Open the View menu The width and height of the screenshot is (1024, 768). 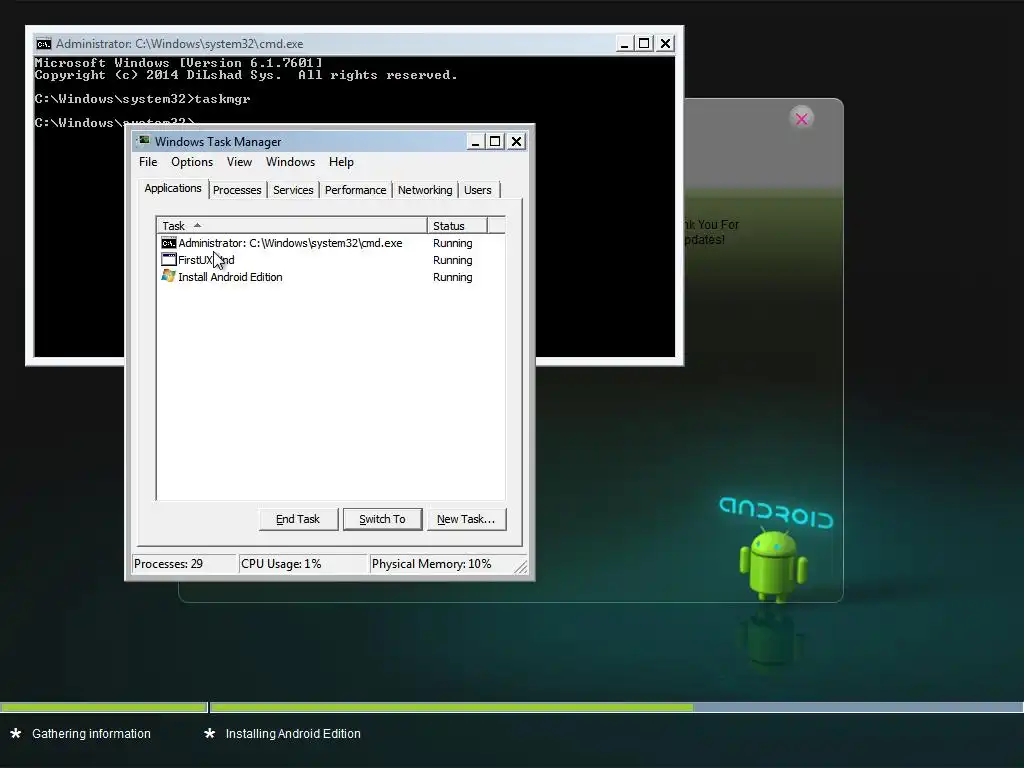(239, 162)
